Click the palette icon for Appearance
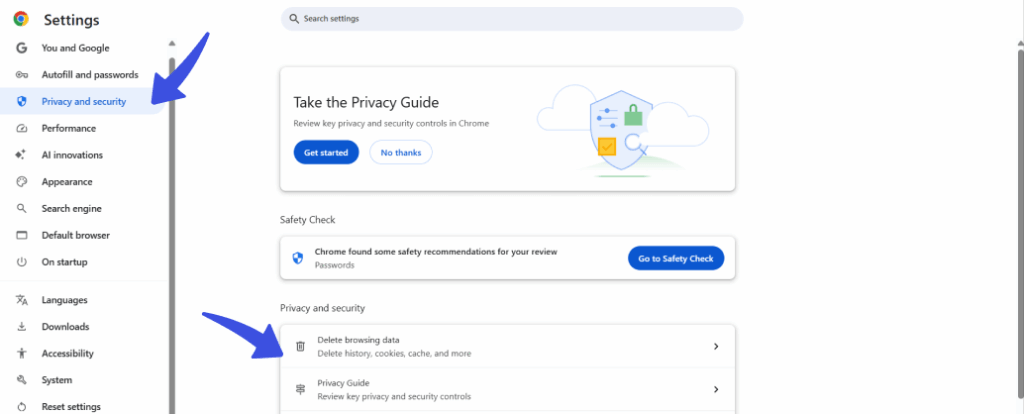1024x414 pixels. click(x=22, y=182)
